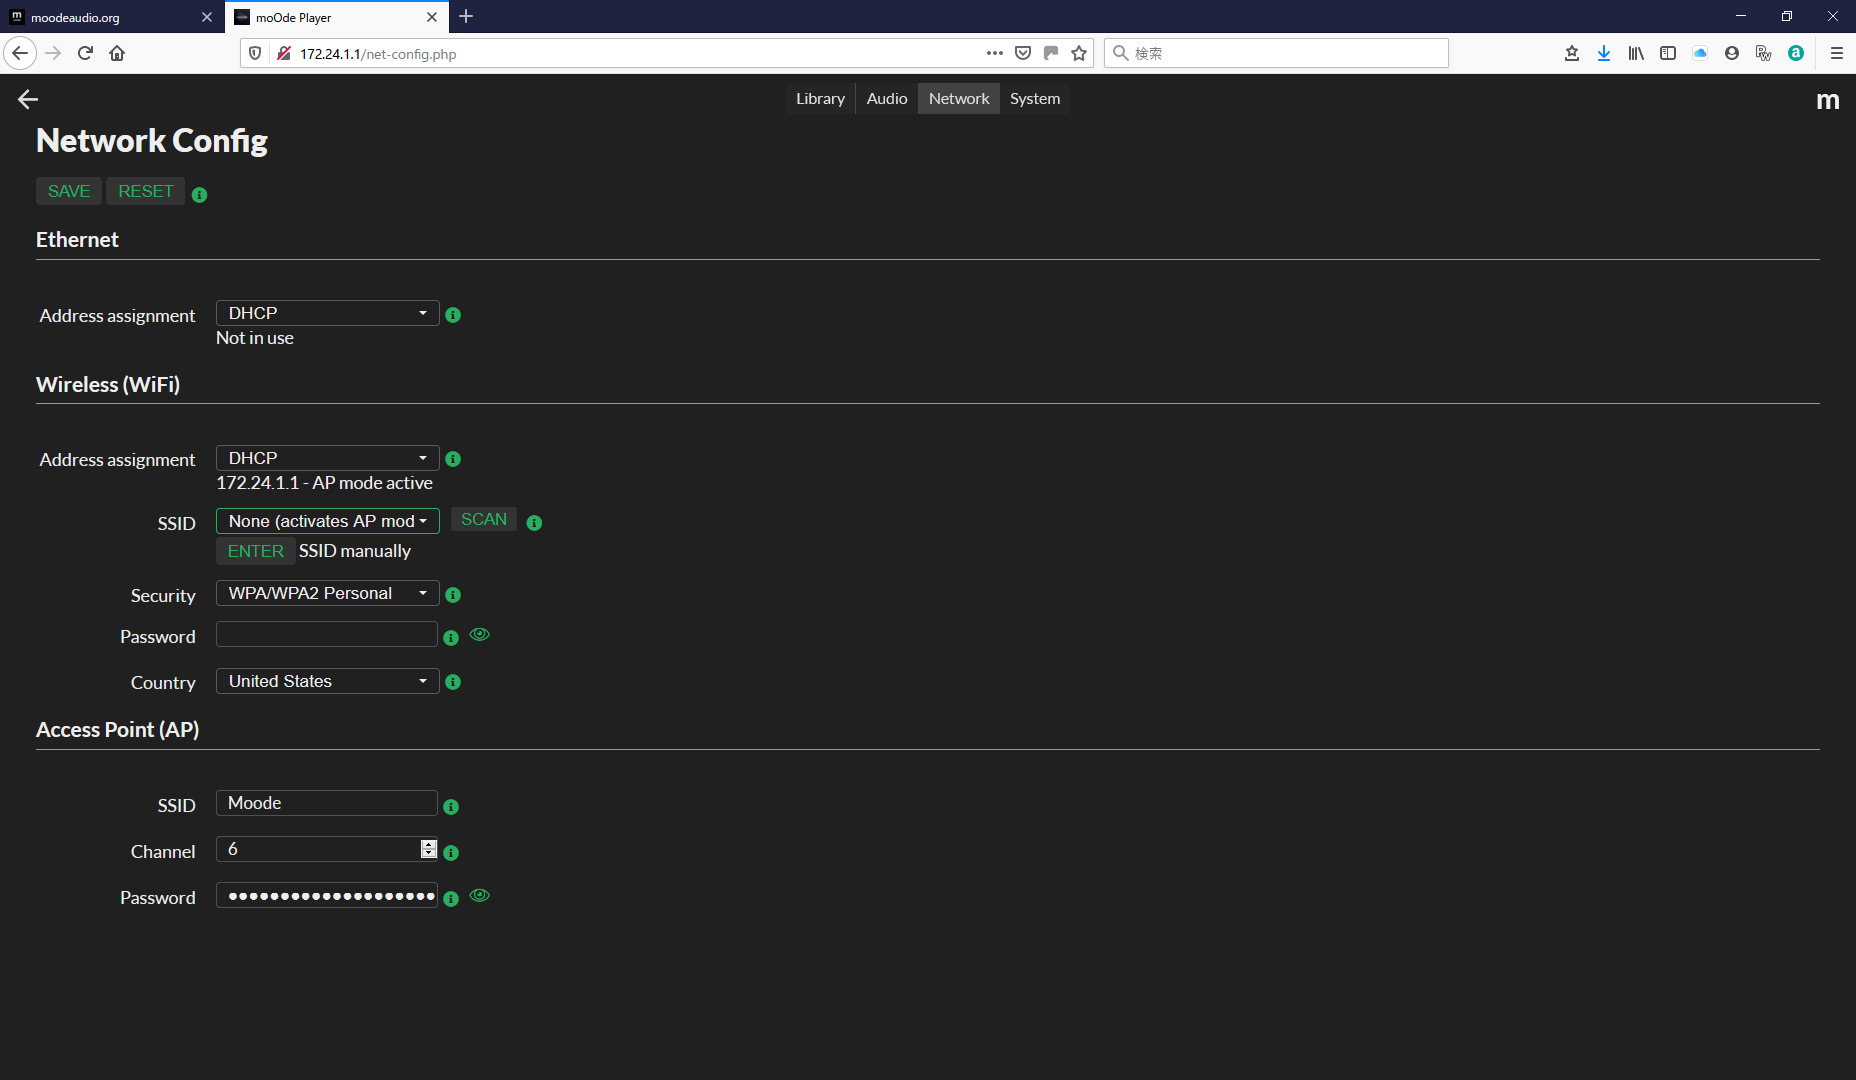Click info icon next to RESET button
1856x1080 pixels.
click(x=200, y=195)
